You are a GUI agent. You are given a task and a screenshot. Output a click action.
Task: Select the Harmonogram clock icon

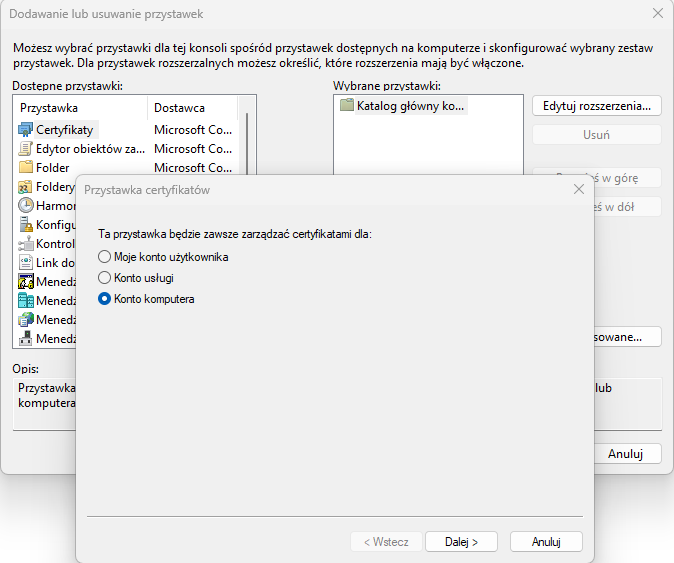click(x=26, y=206)
